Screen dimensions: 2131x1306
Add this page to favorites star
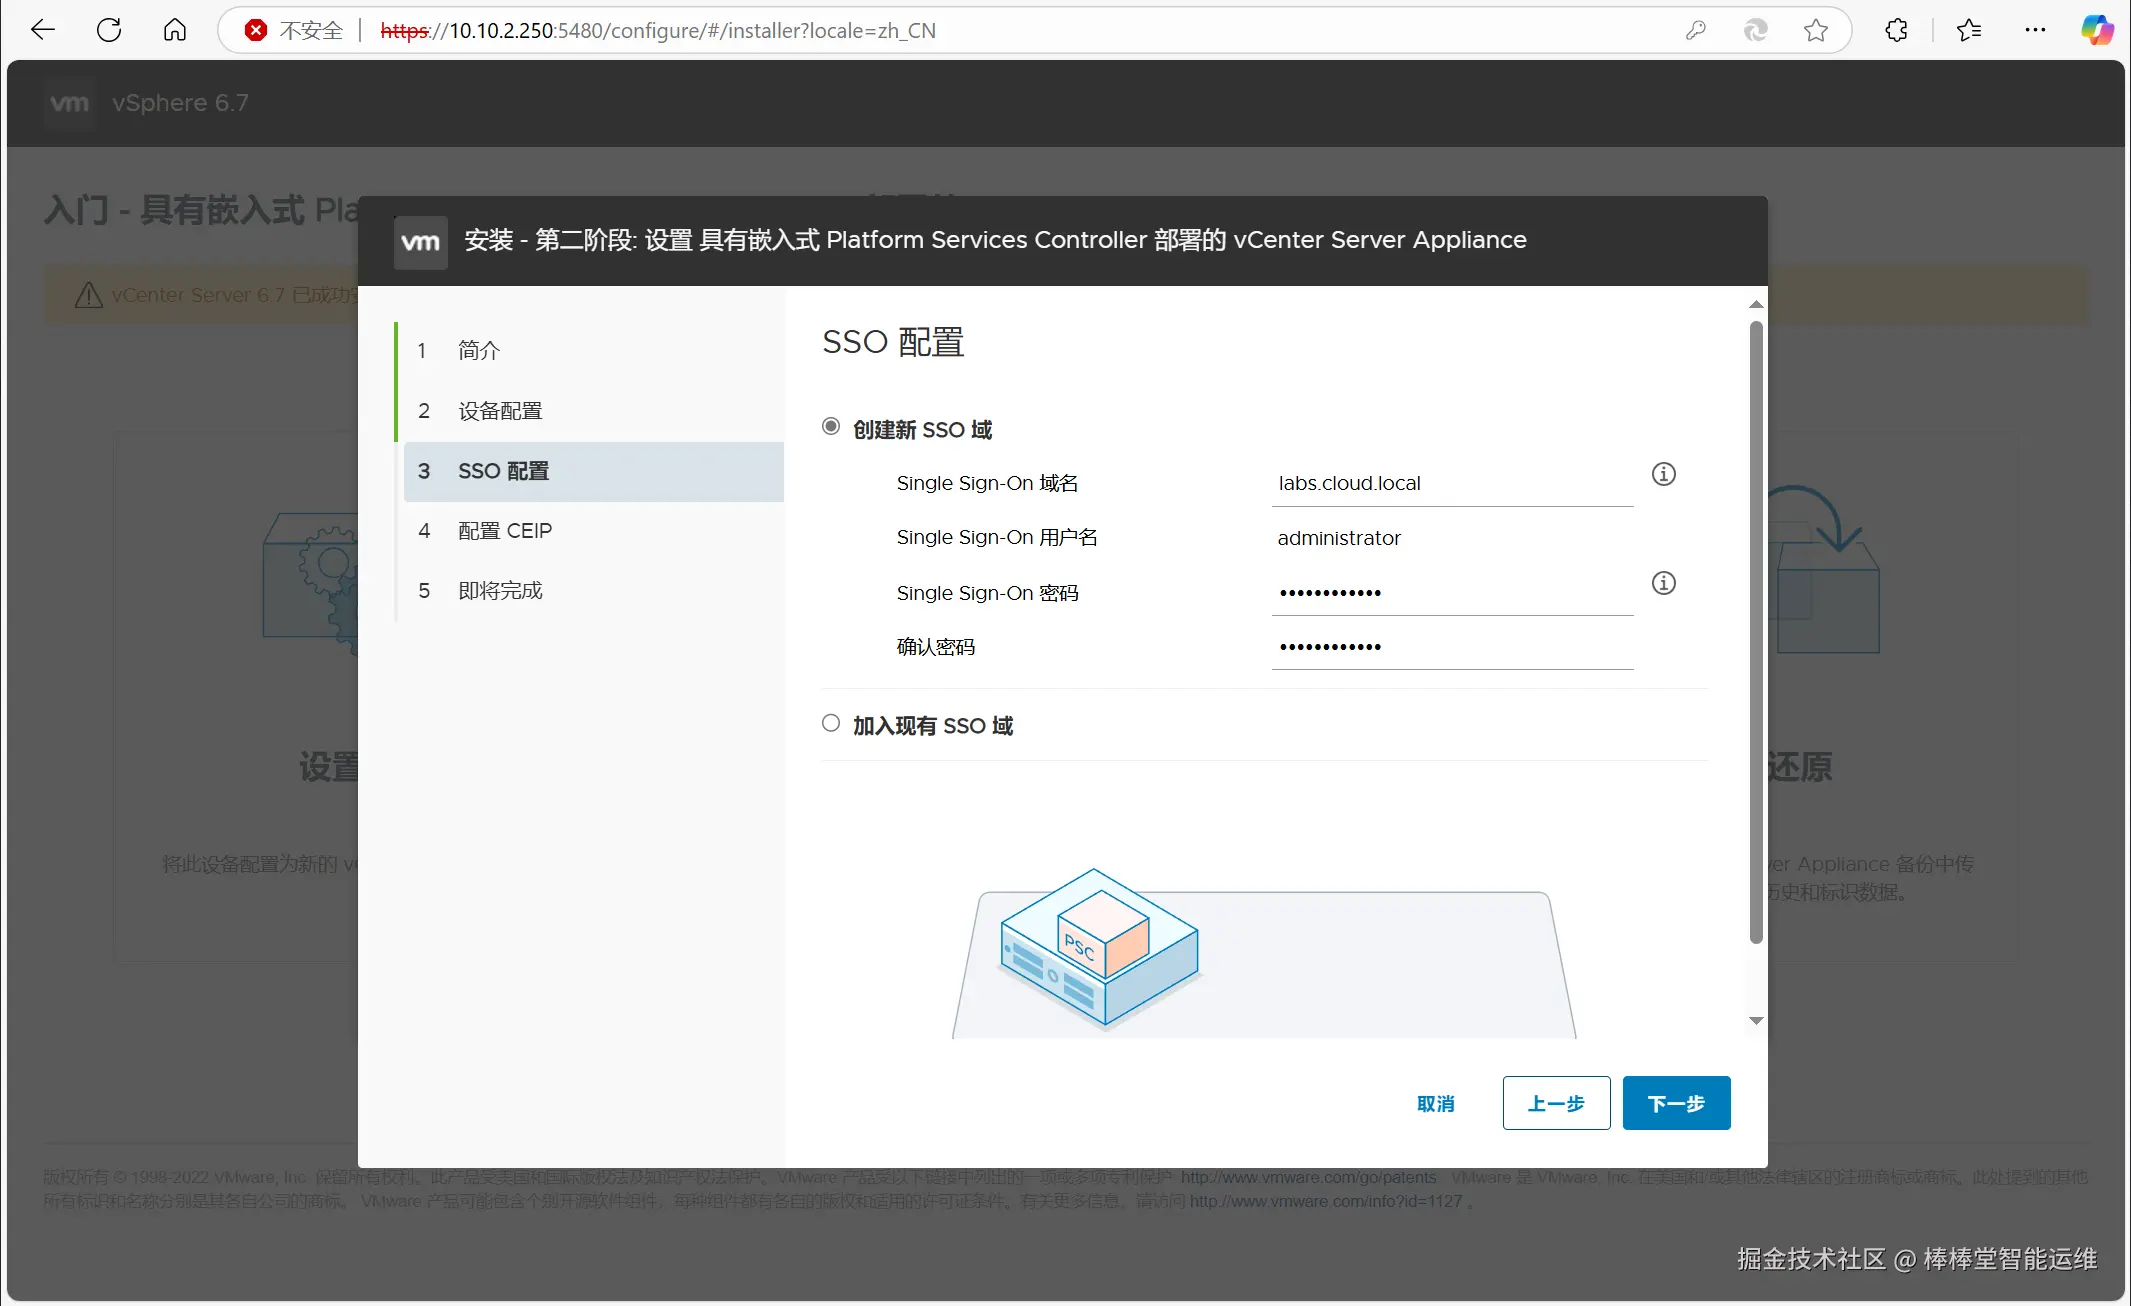[1816, 30]
